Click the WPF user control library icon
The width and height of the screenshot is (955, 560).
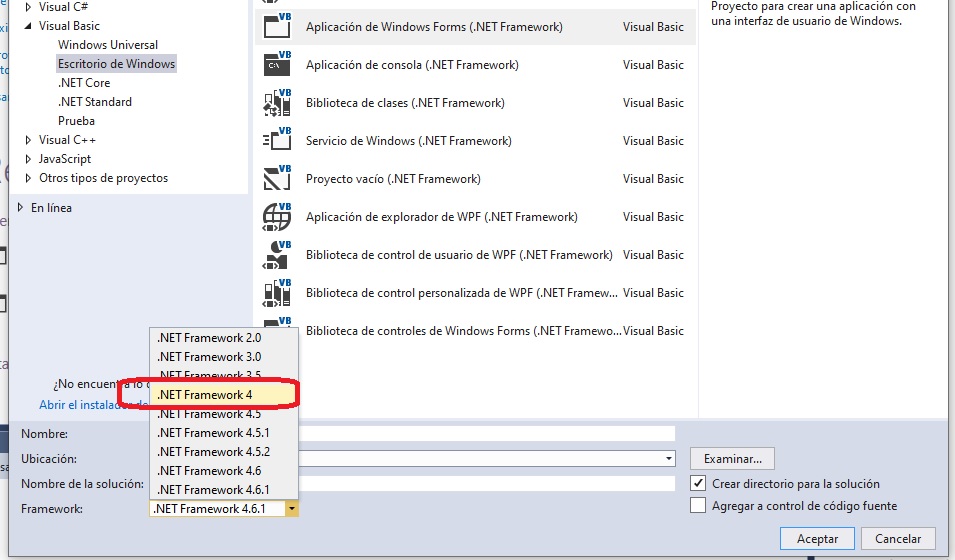click(x=277, y=253)
